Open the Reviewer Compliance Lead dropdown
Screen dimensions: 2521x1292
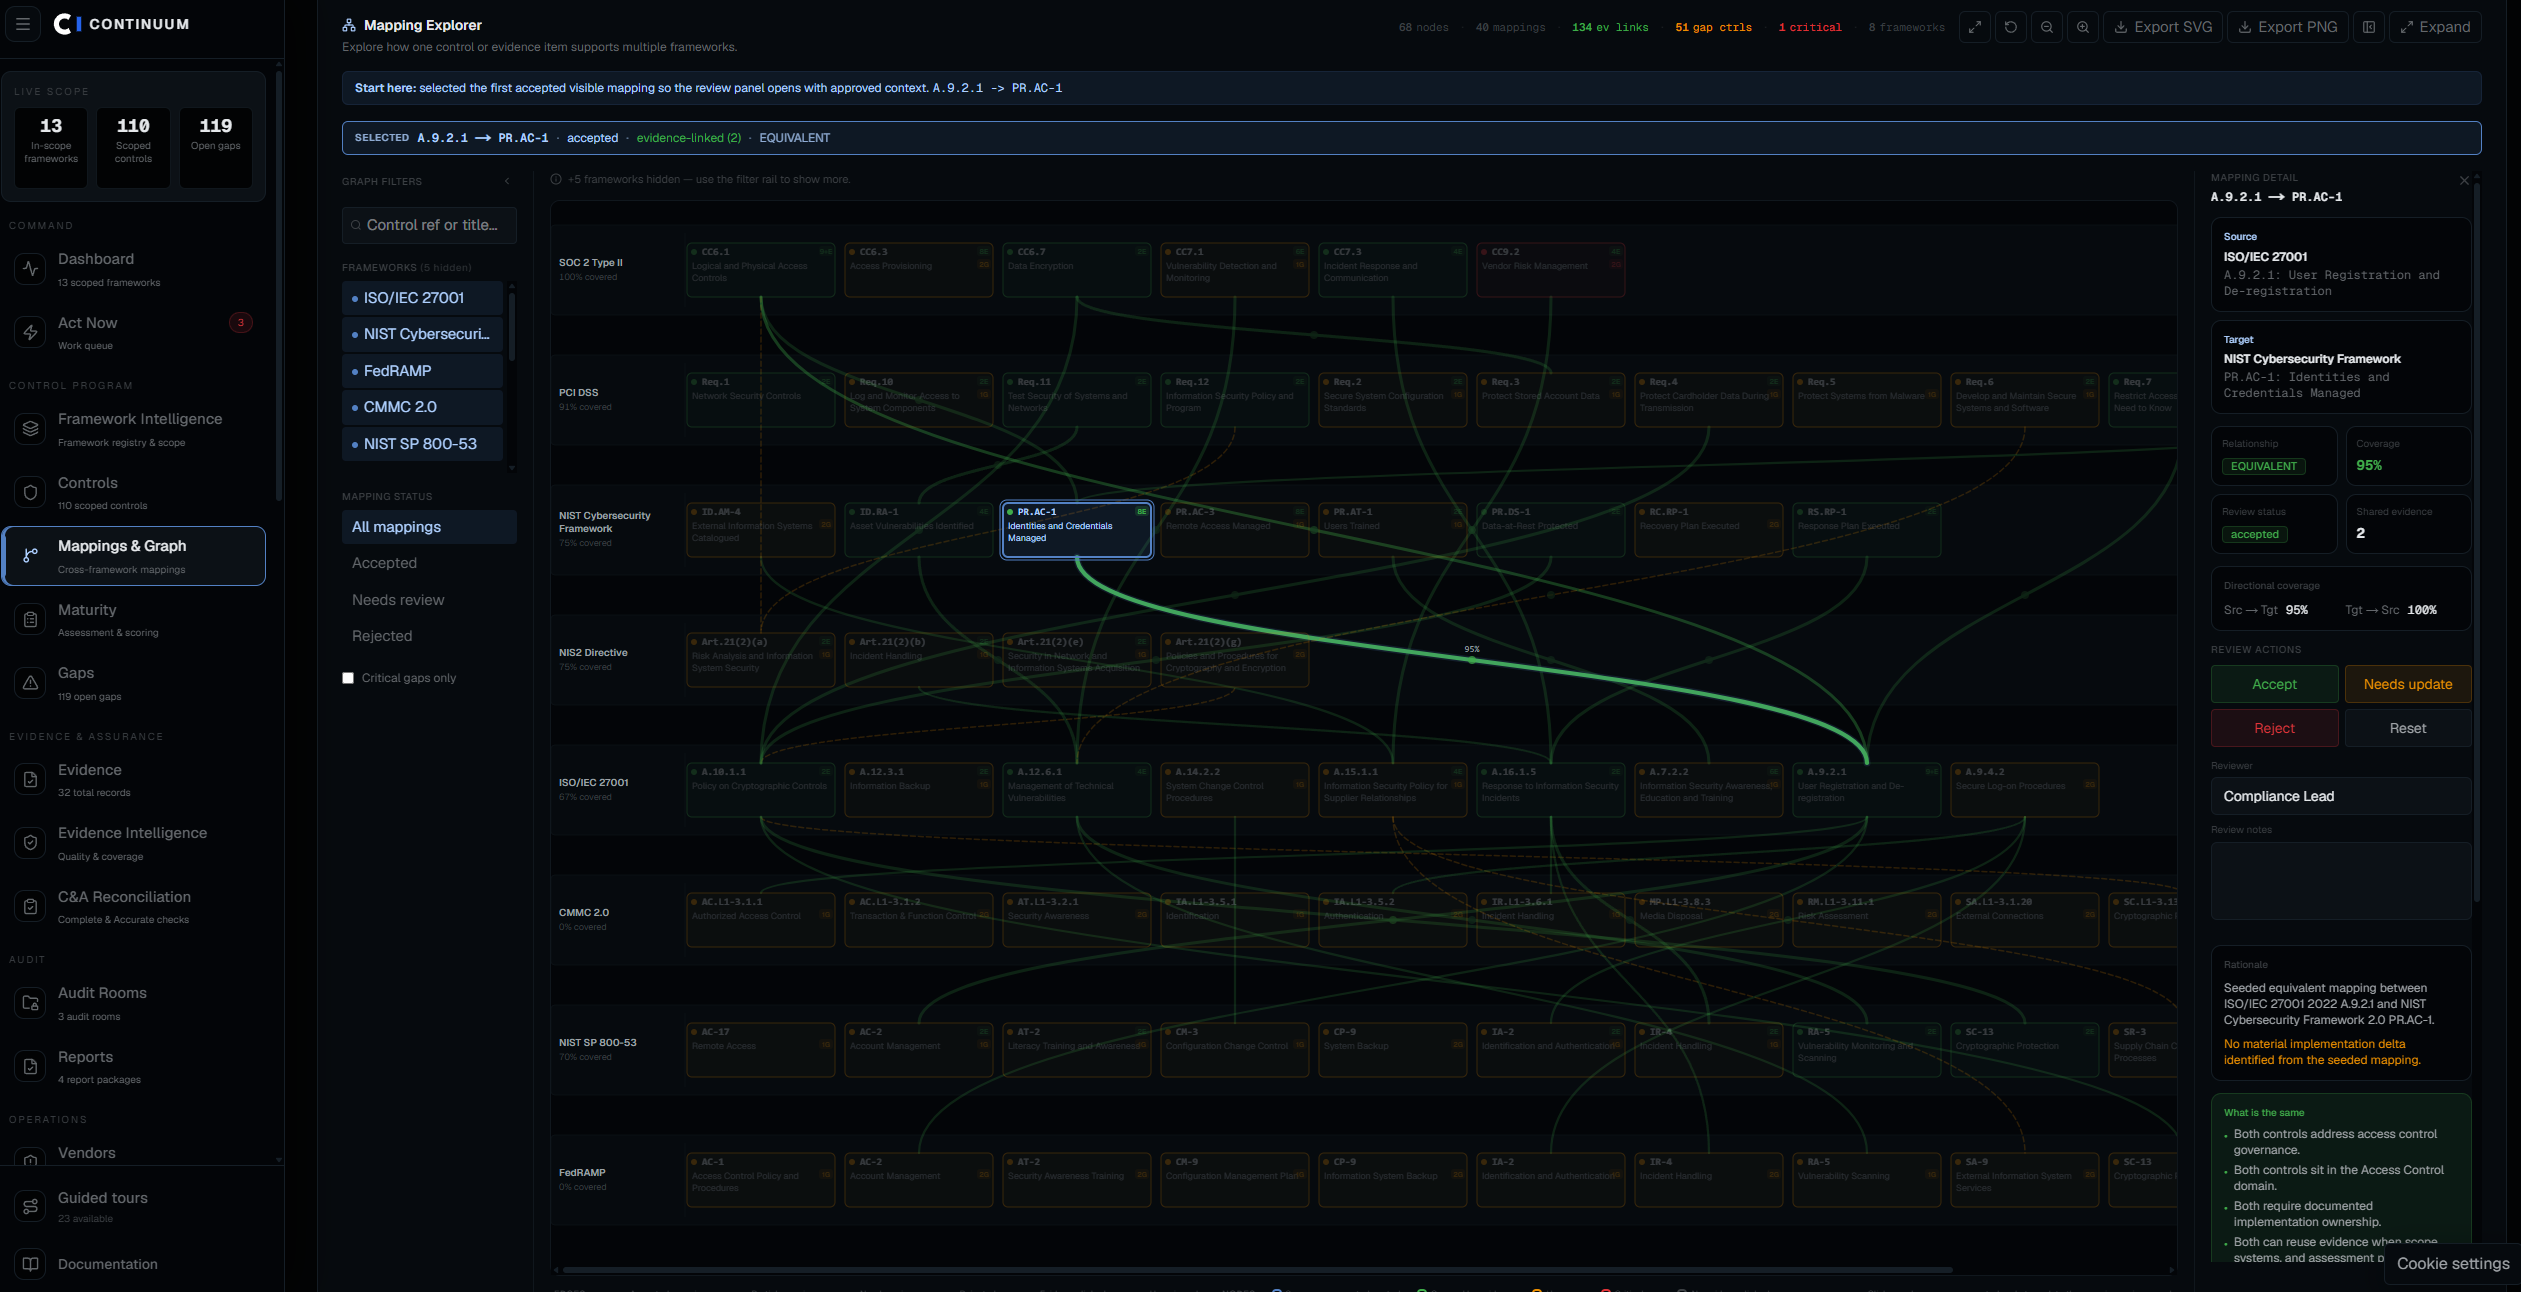pos(2340,796)
